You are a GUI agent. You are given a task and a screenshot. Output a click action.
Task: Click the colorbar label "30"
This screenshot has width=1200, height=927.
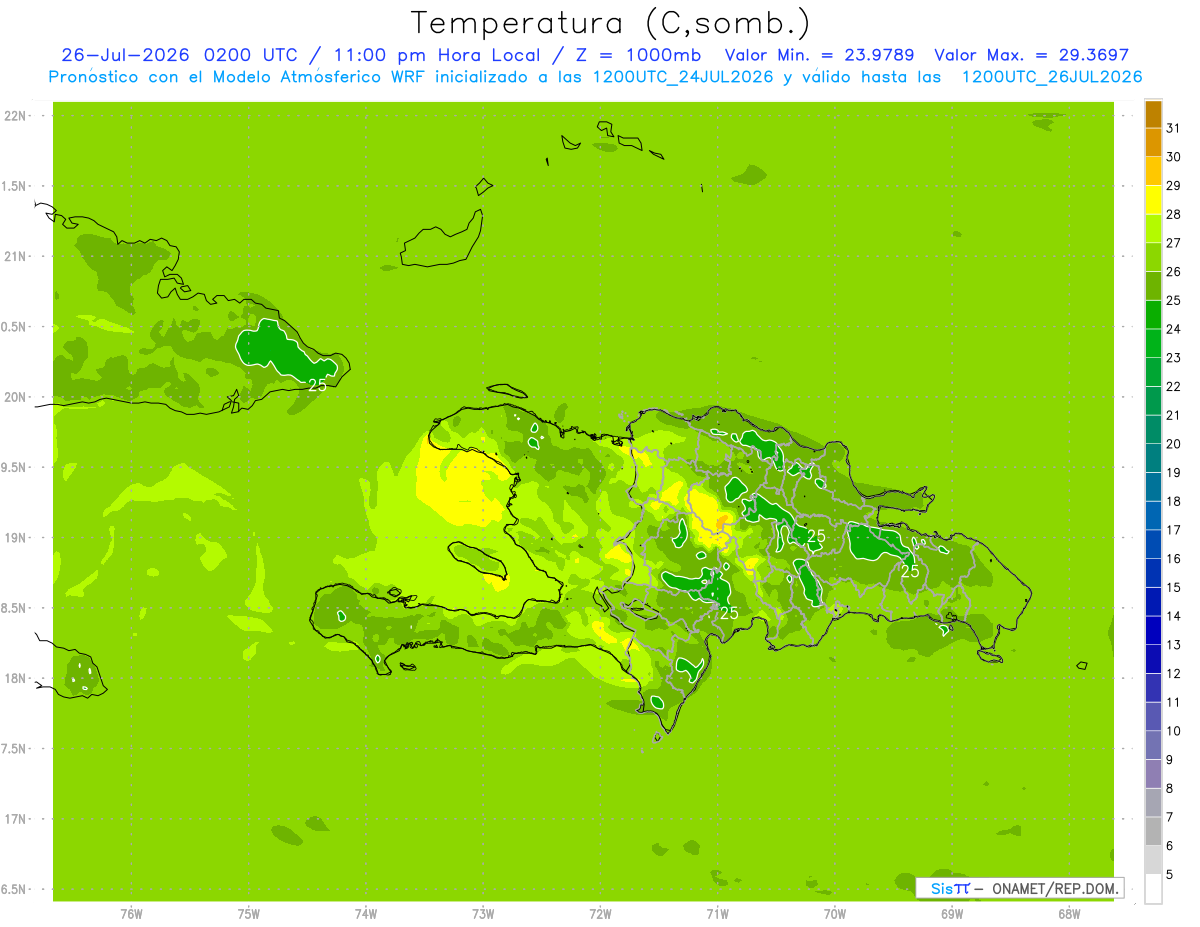[1174, 157]
